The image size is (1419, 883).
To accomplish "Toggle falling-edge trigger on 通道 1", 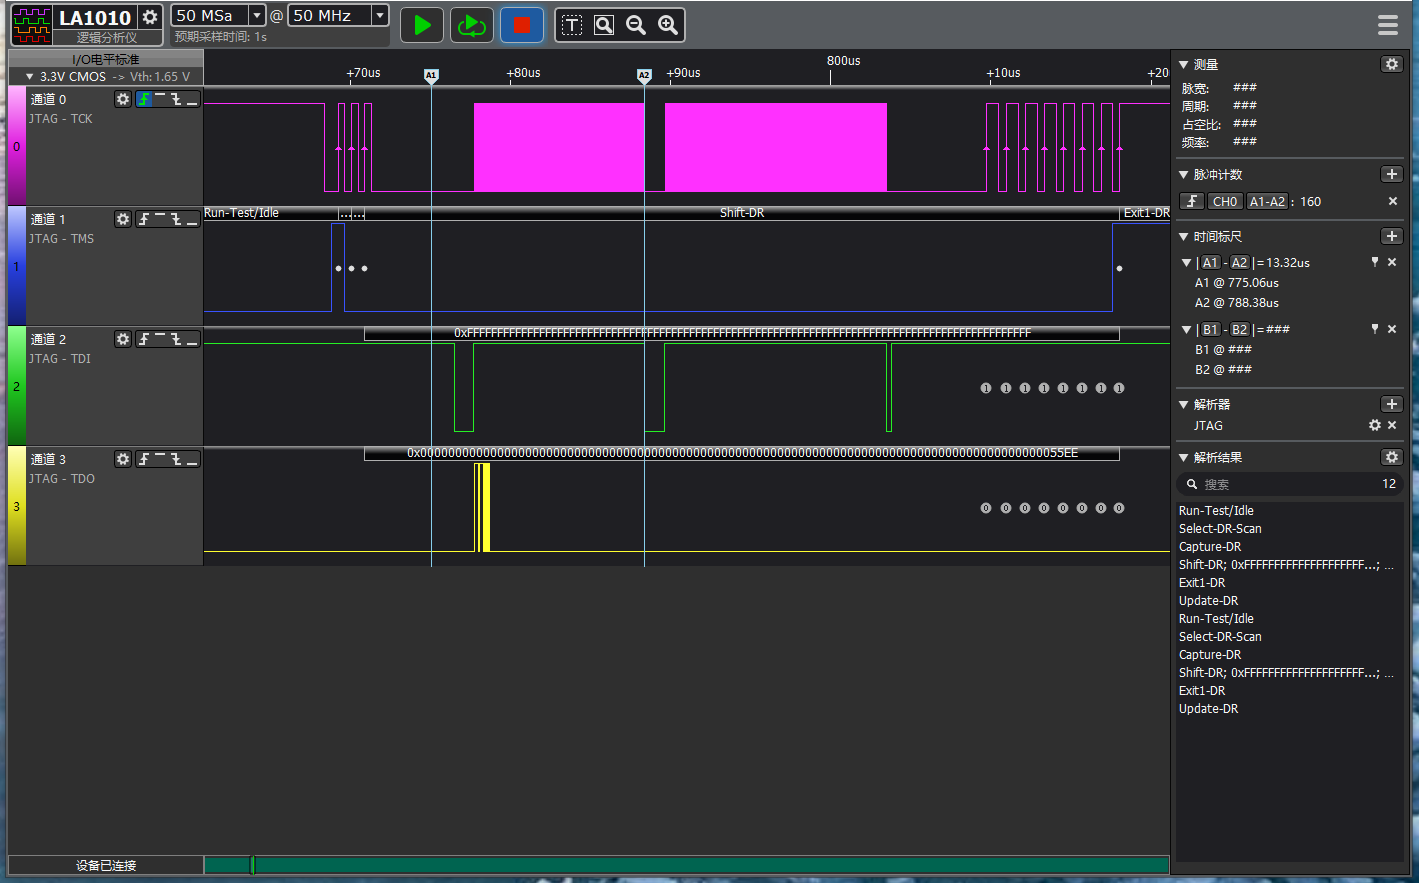I will pos(176,219).
